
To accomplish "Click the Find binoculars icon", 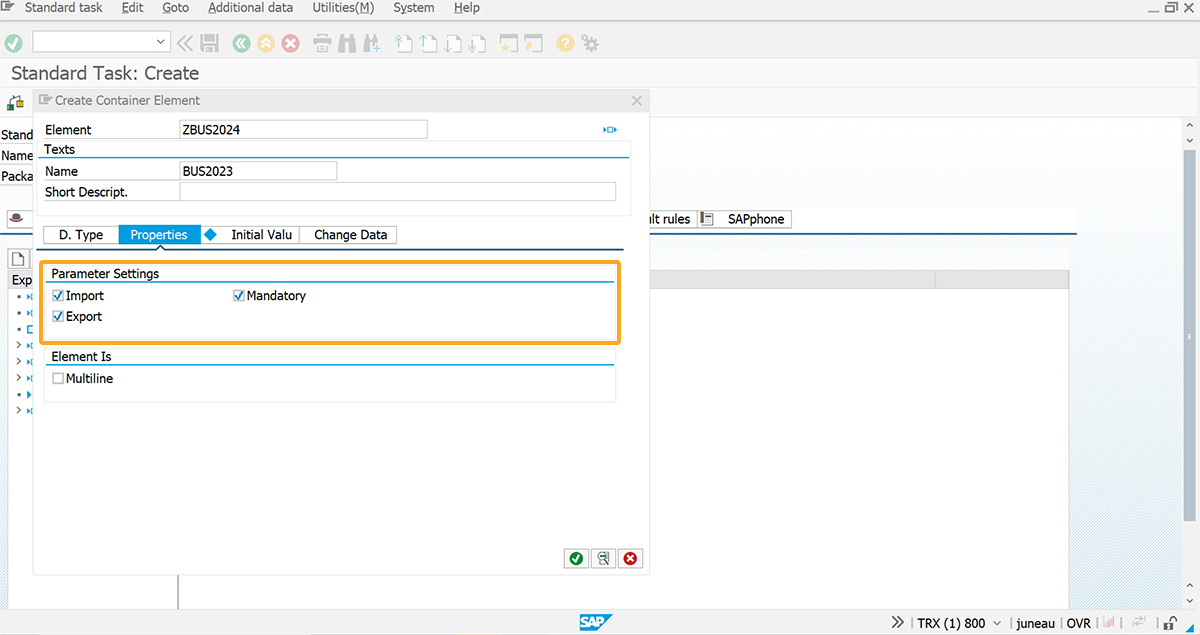I will coord(347,43).
